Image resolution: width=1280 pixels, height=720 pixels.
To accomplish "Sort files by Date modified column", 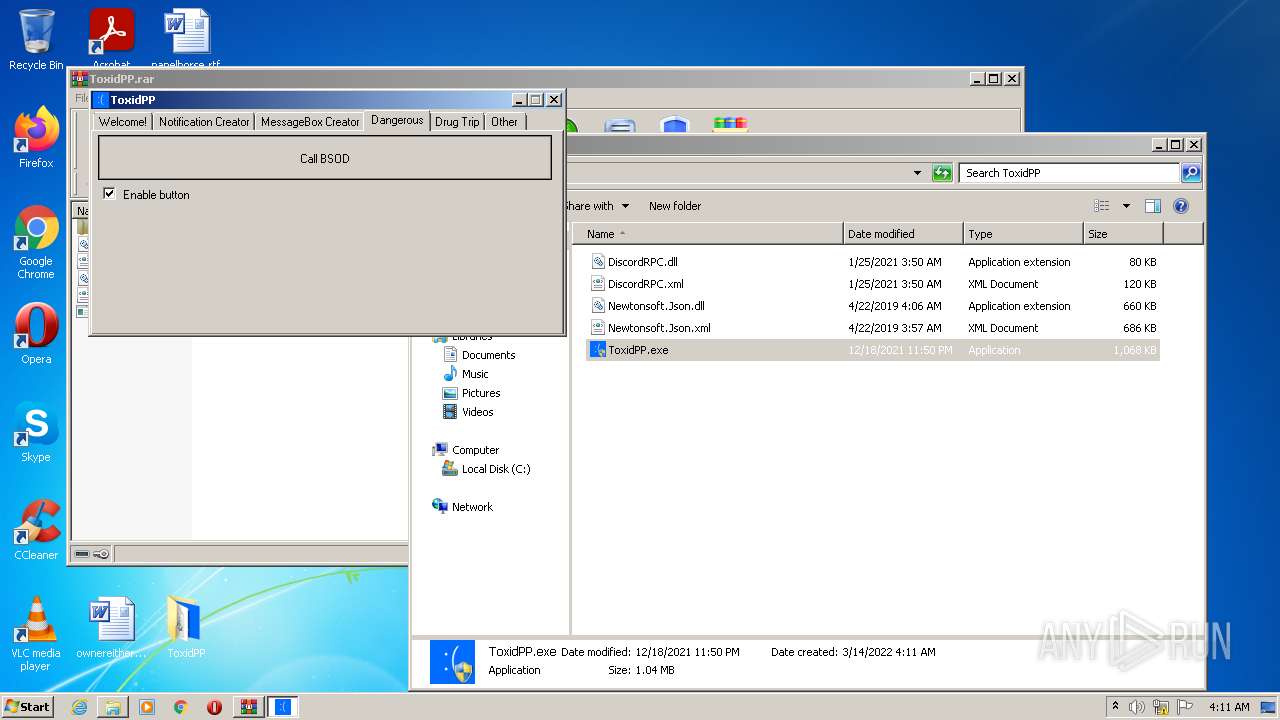I will point(903,234).
